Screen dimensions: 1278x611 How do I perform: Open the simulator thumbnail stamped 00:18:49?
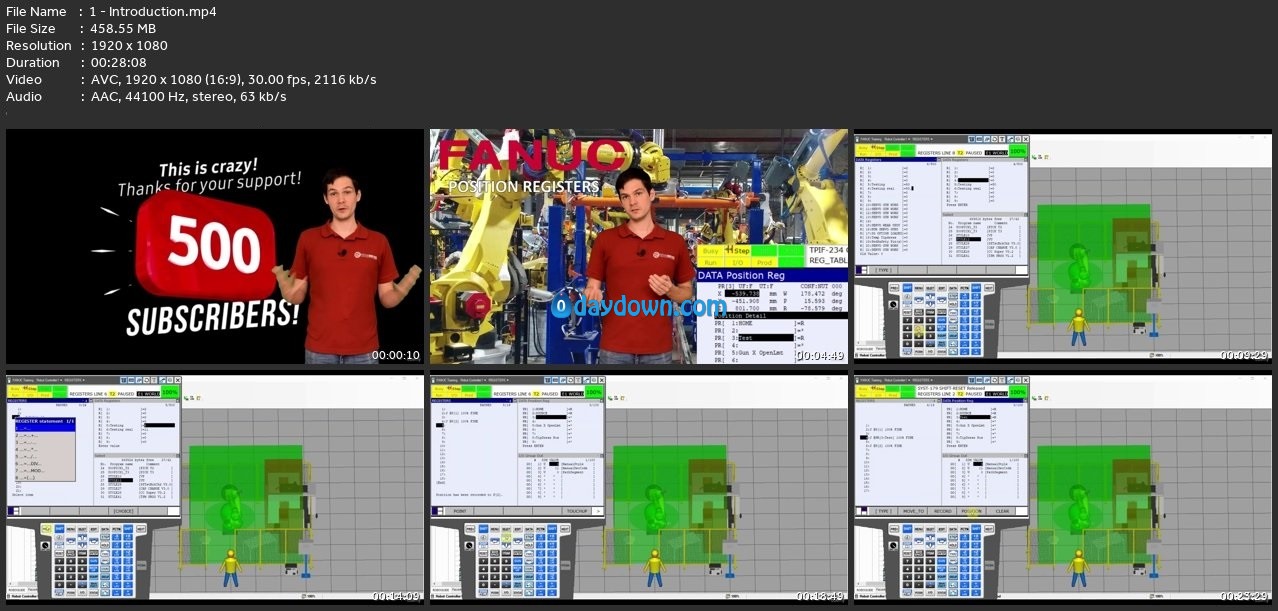pos(639,490)
